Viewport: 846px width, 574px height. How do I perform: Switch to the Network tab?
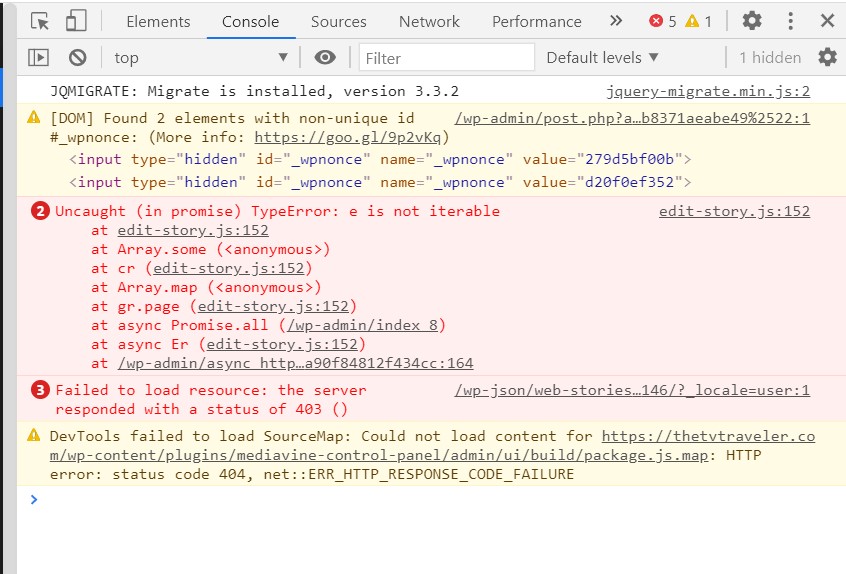tap(429, 21)
